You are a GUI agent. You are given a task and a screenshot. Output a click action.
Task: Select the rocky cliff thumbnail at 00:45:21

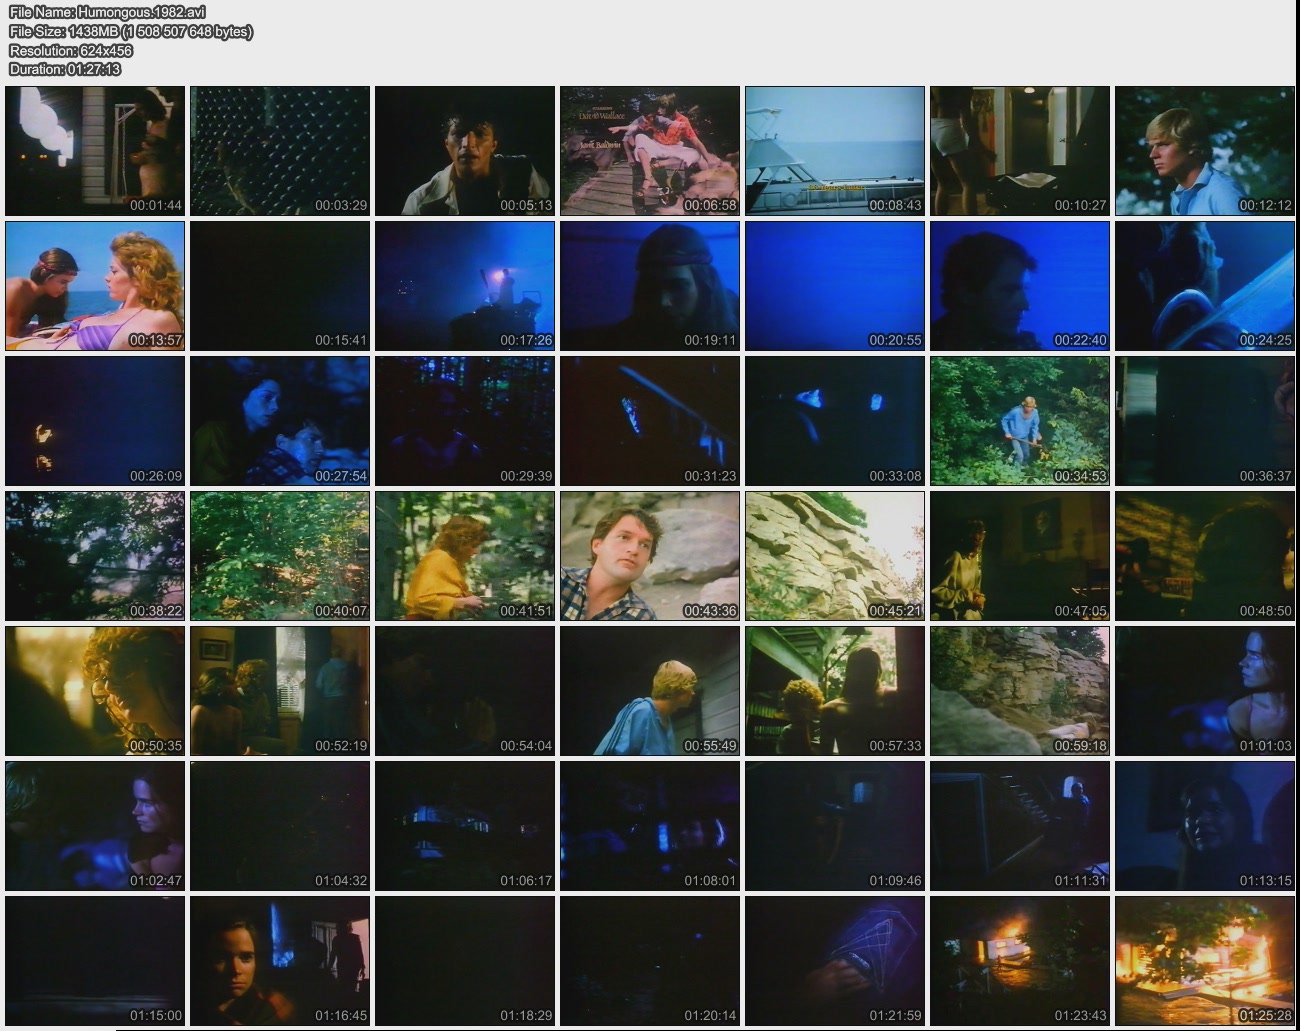click(835, 556)
